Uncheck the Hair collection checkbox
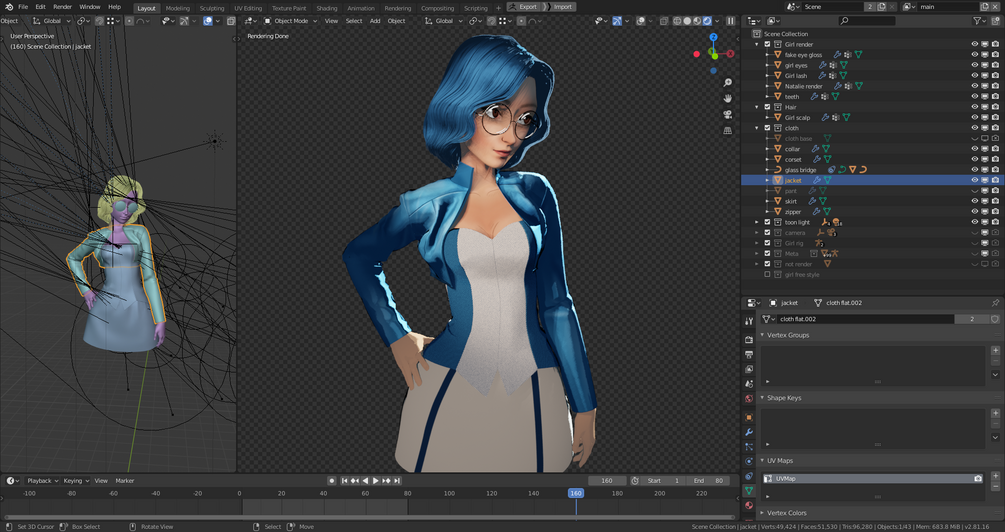Screen dimensions: 1005x532 tap(767, 107)
